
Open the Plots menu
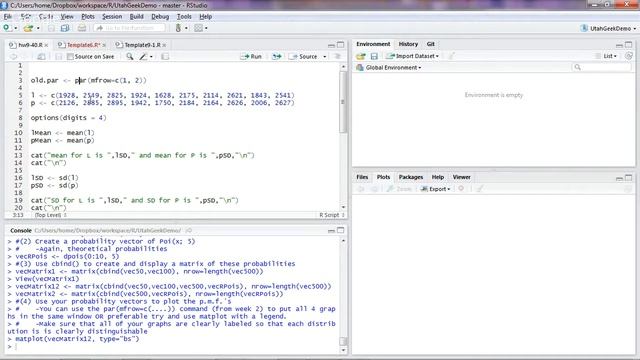[88, 17]
